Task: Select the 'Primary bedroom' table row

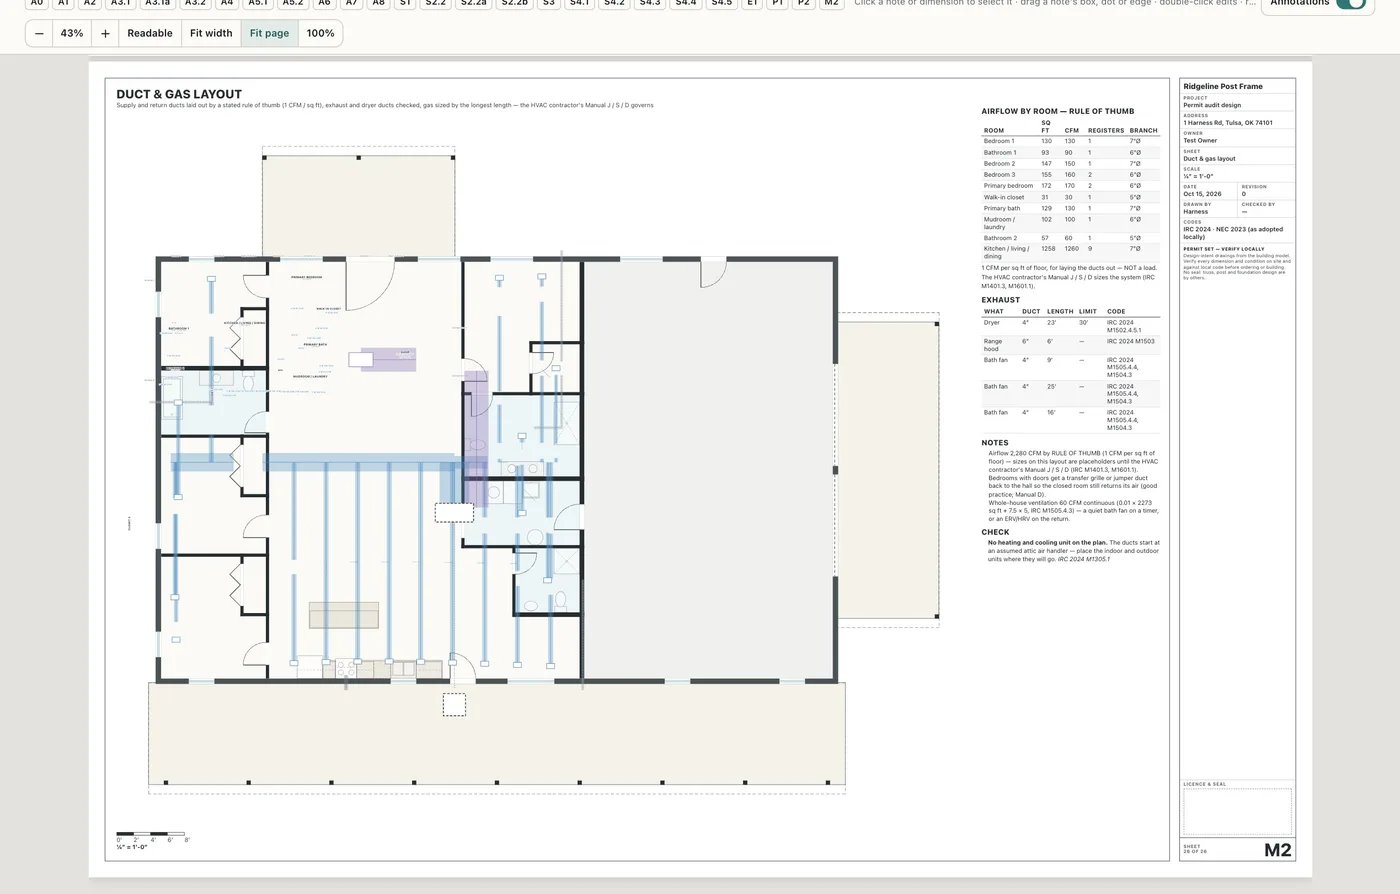Action: point(1070,186)
